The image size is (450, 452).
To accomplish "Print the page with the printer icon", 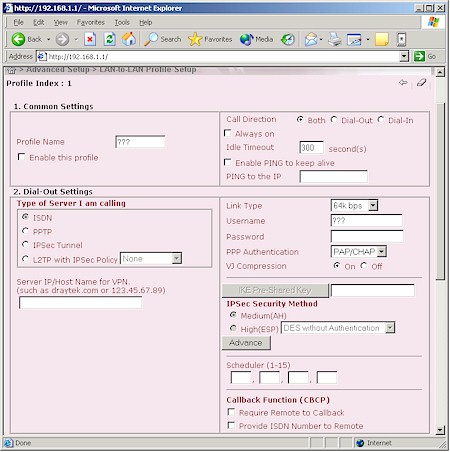I will click(335, 39).
